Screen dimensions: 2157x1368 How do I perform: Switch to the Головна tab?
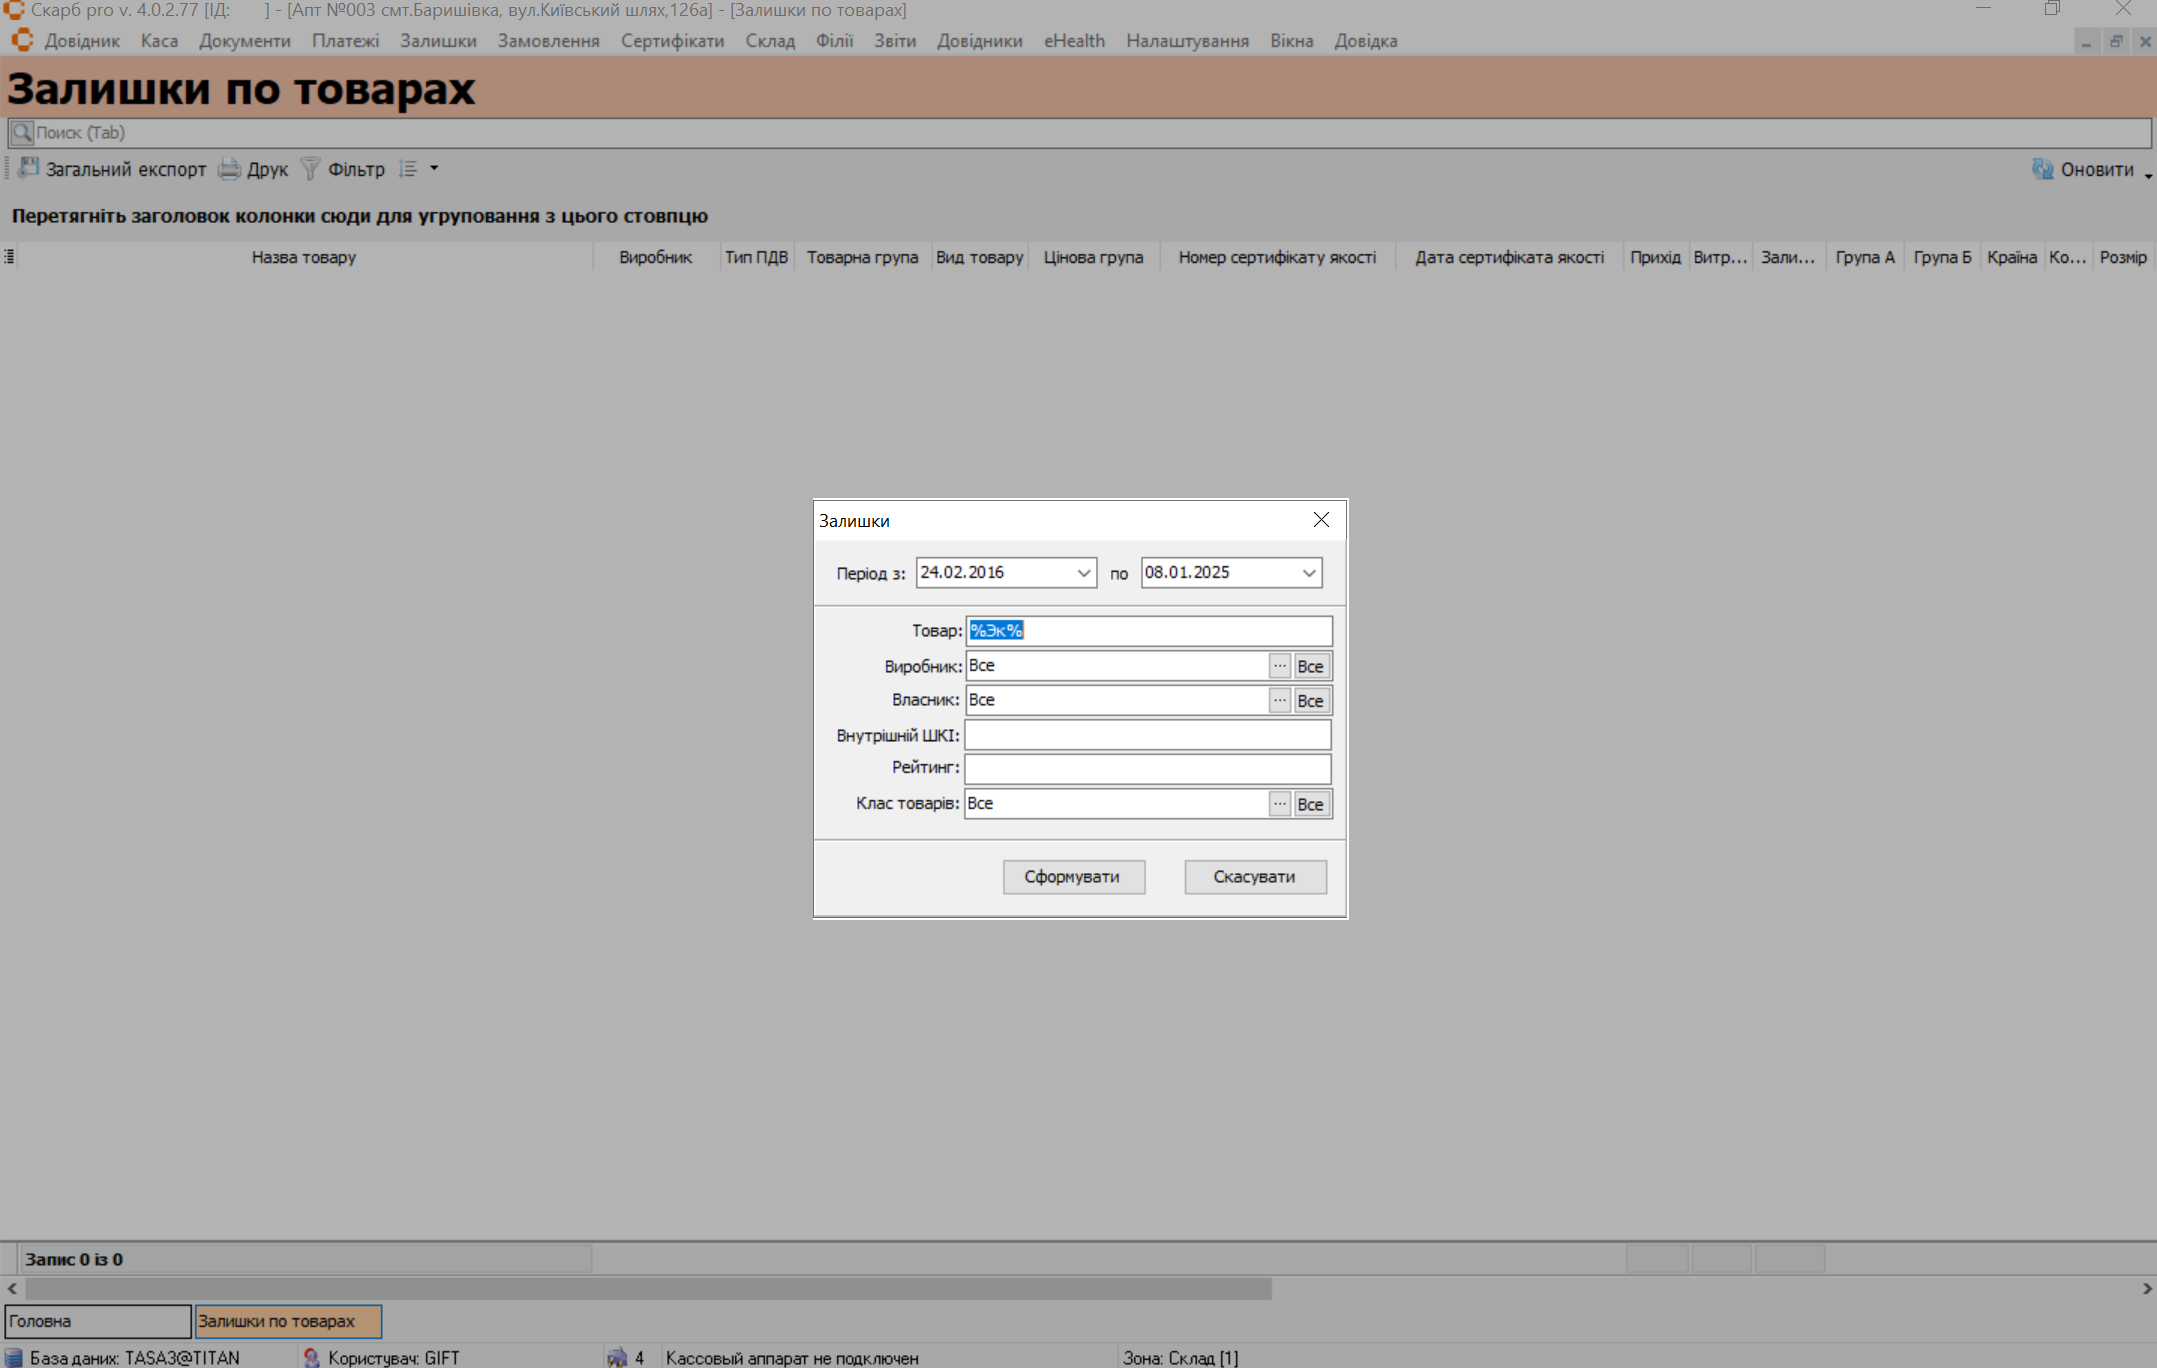97,1321
